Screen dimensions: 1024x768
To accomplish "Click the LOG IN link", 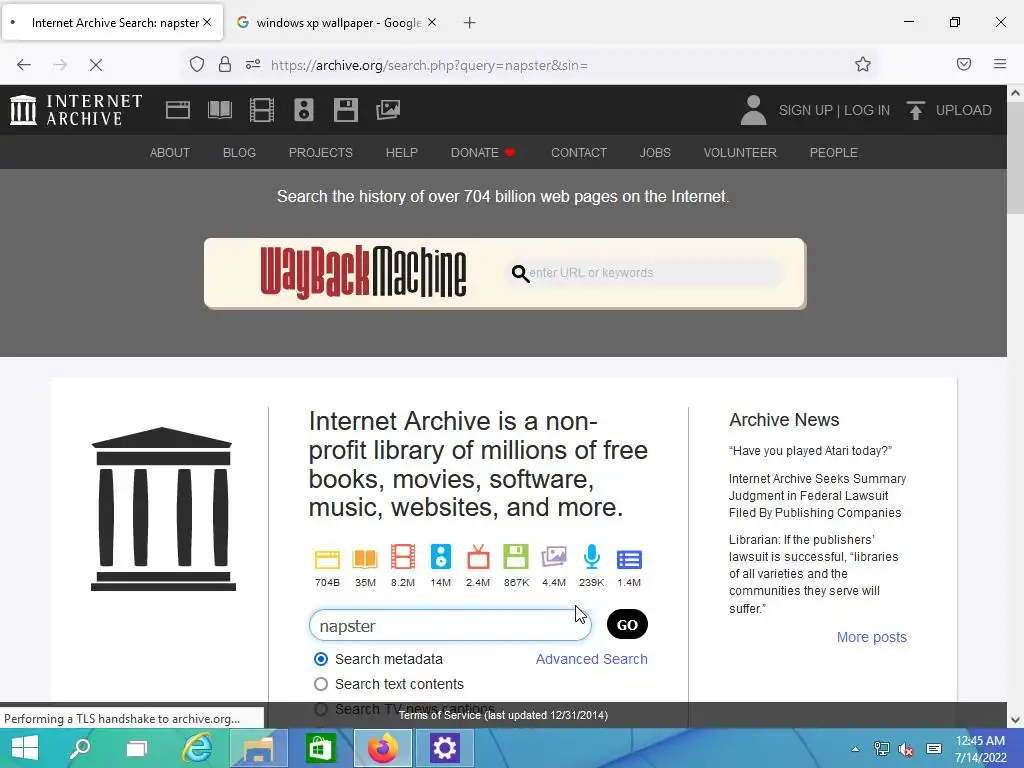I will (867, 110).
